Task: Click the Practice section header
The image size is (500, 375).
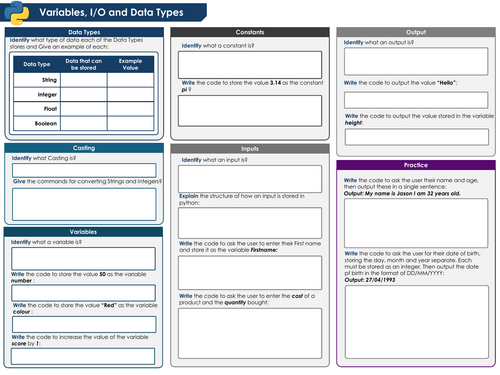Action: pyautogui.click(x=416, y=165)
